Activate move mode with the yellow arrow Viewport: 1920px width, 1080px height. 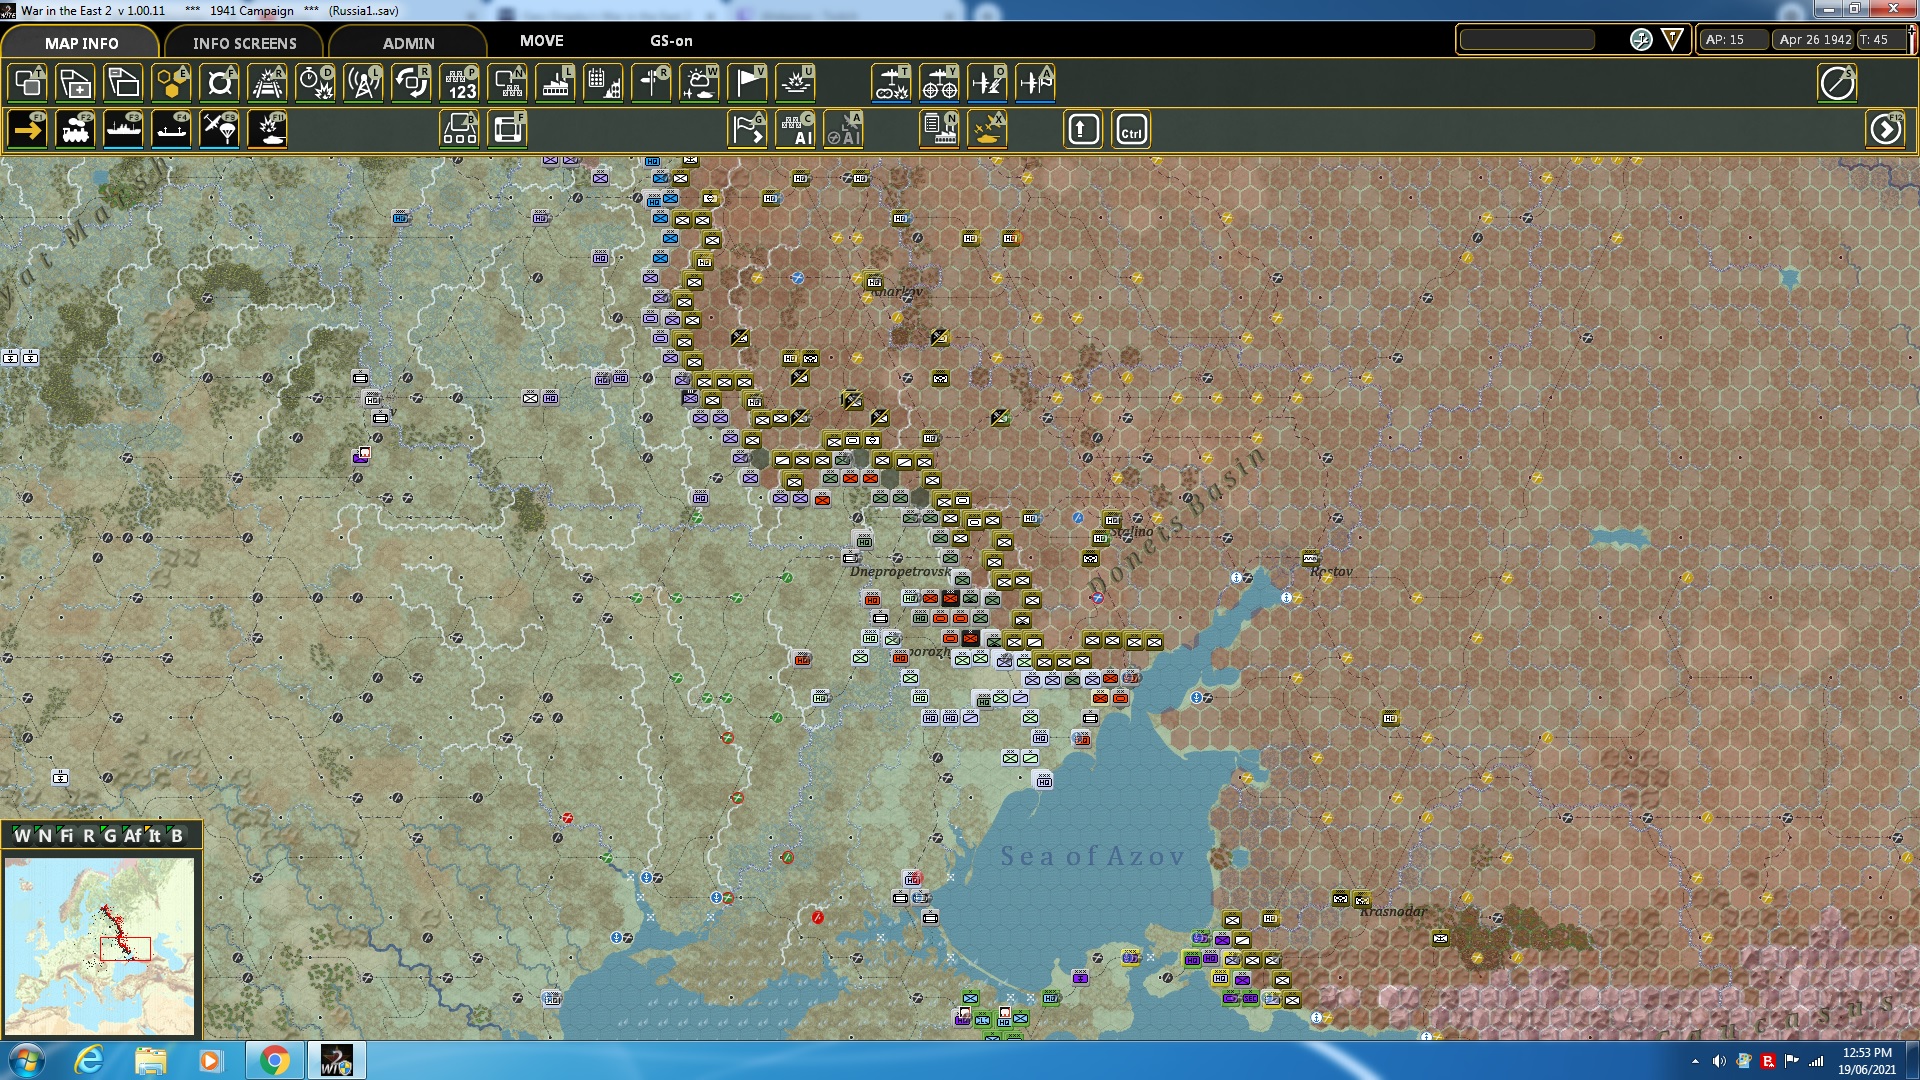(x=27, y=129)
